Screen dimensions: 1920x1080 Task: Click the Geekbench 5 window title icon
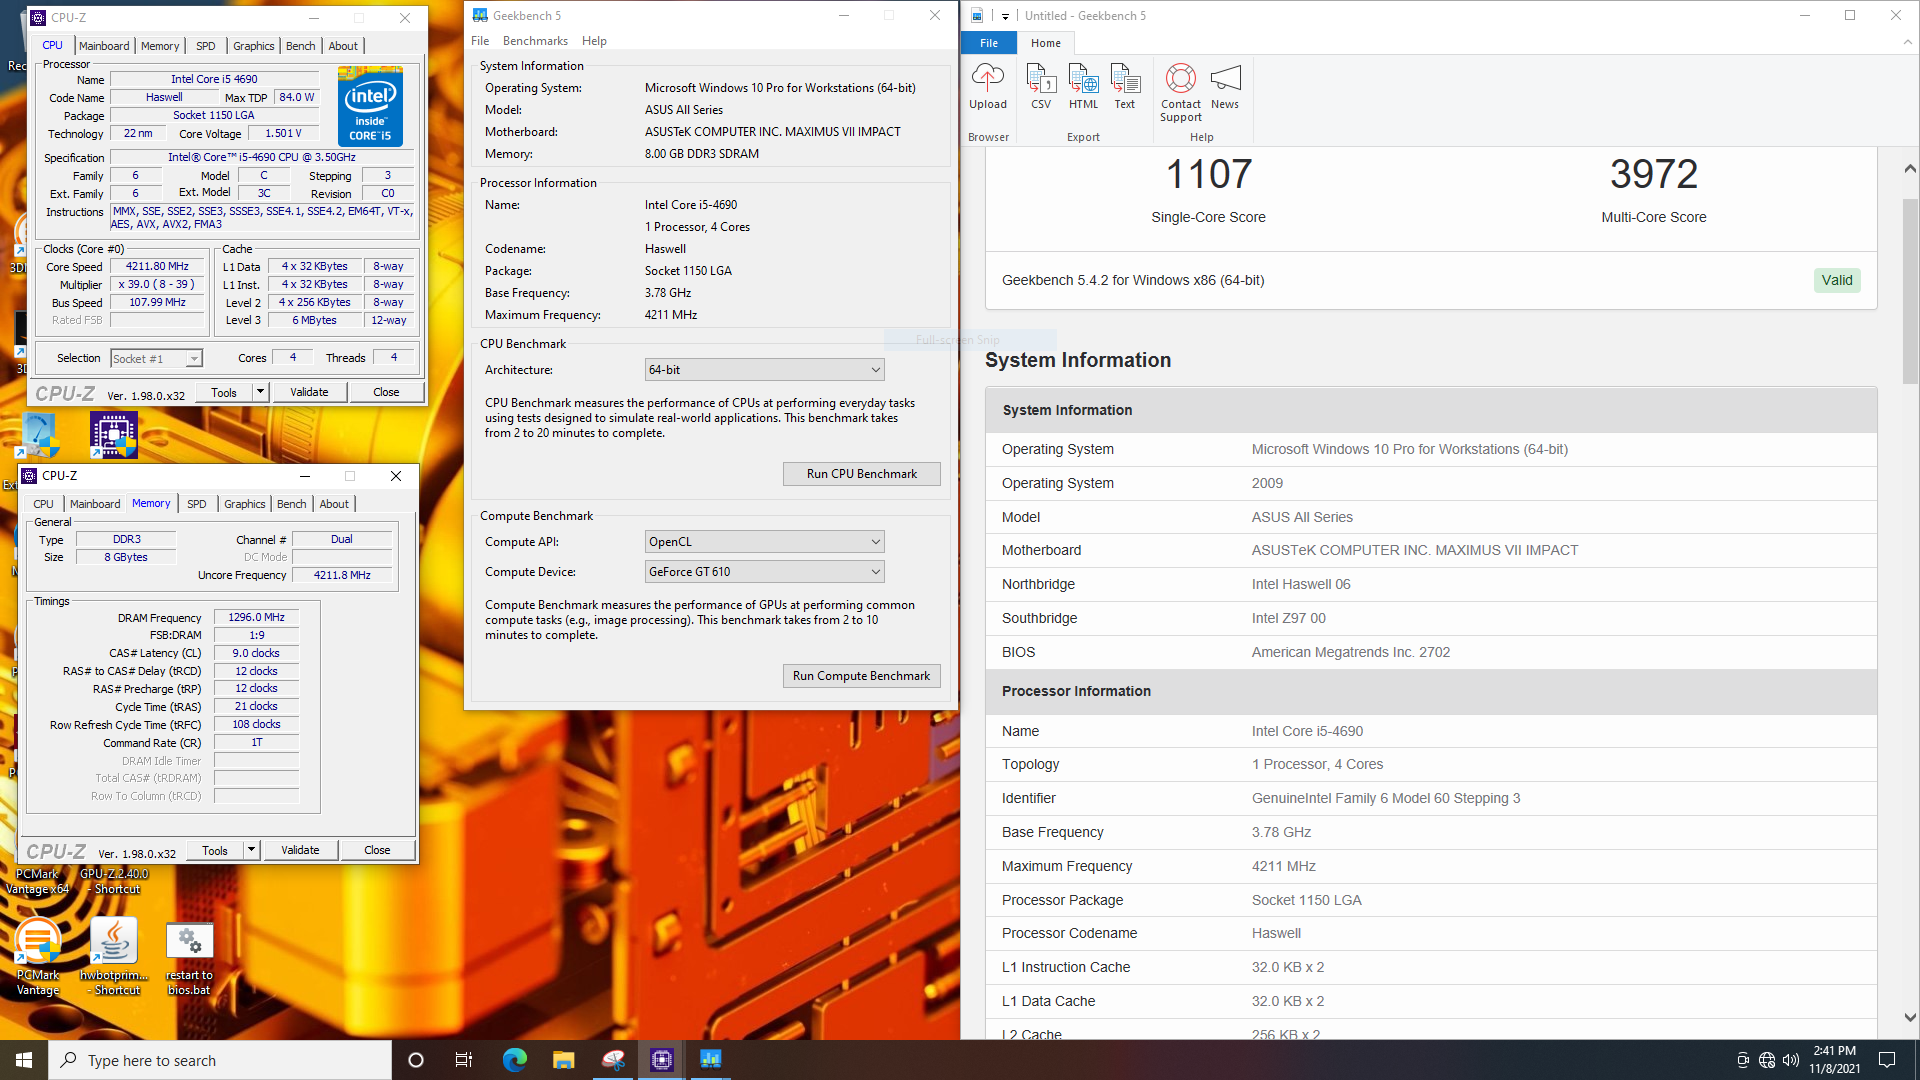480,15
